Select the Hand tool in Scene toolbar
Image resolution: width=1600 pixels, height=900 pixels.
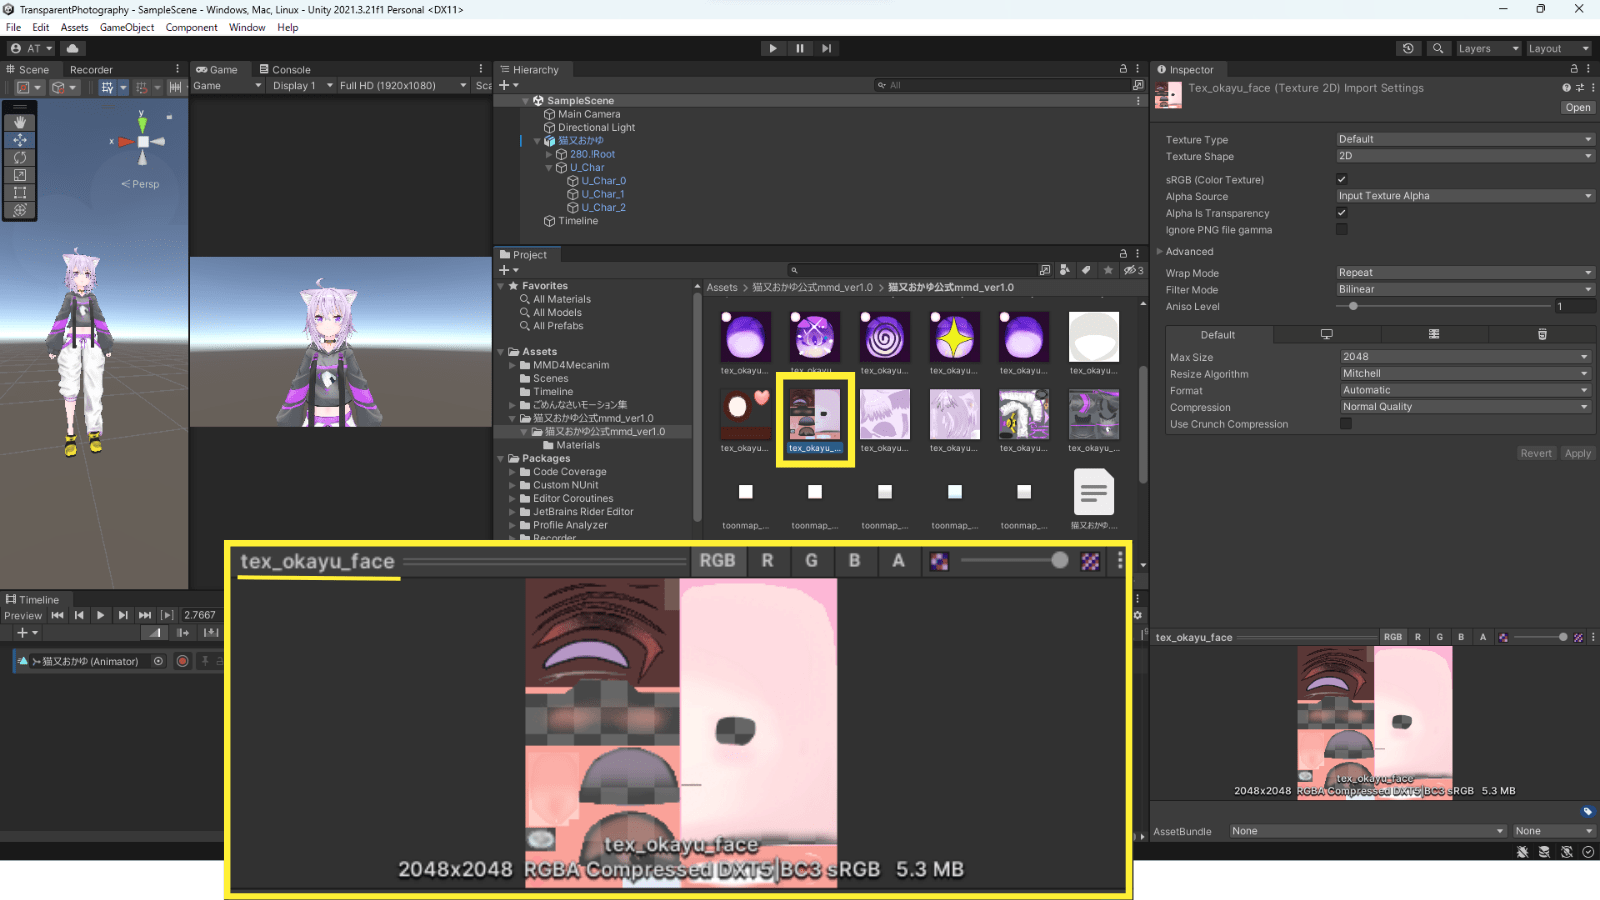(20, 122)
